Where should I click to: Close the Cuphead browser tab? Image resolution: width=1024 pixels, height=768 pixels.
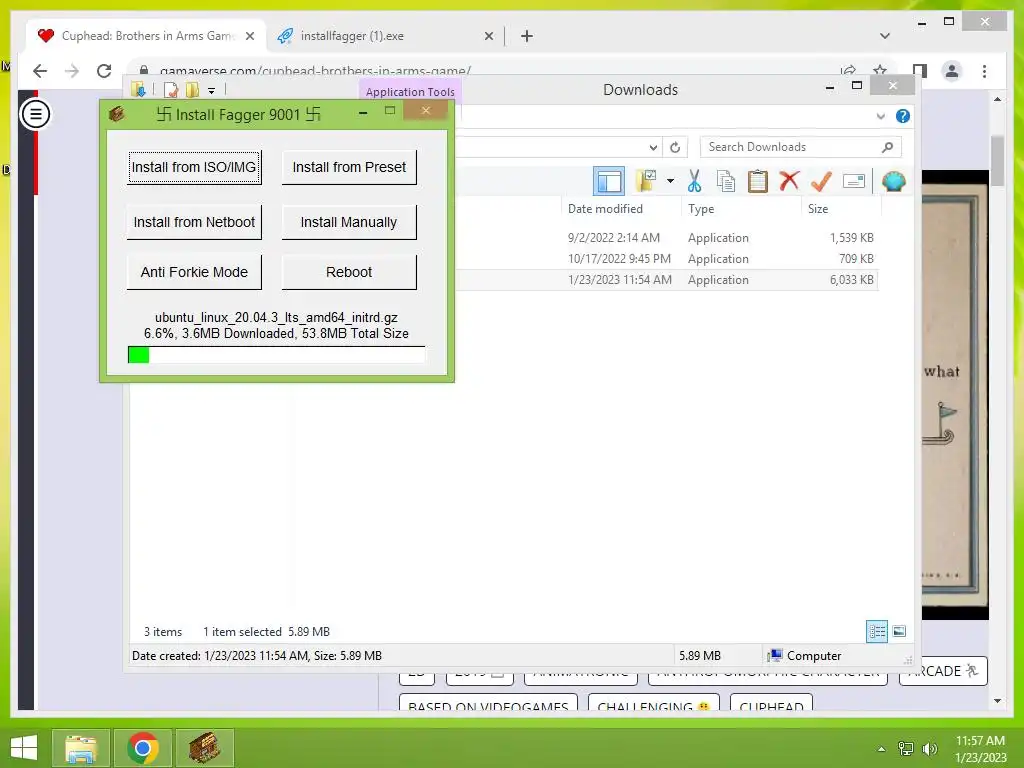pyautogui.click(x=249, y=36)
